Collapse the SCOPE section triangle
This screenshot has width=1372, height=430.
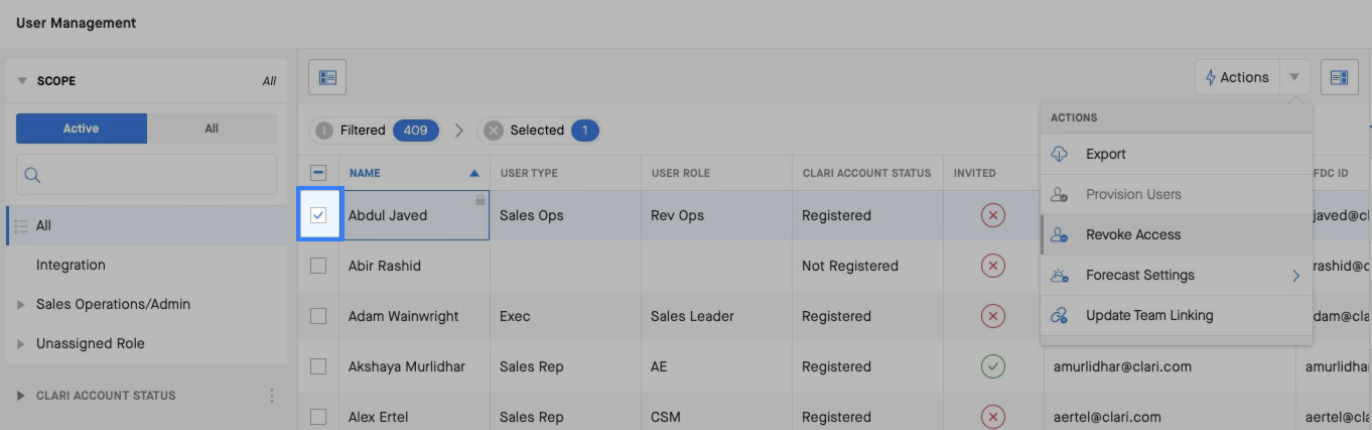tap(22, 81)
